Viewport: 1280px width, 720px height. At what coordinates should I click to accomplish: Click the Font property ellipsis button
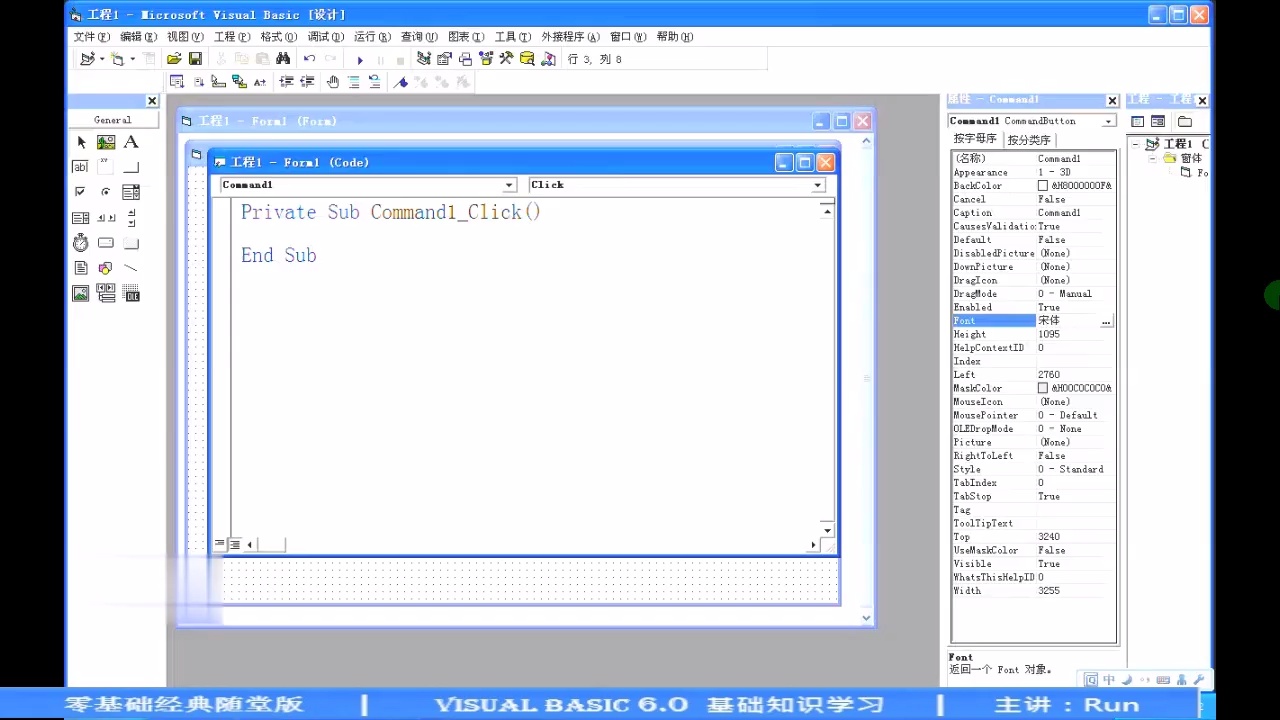[1106, 321]
